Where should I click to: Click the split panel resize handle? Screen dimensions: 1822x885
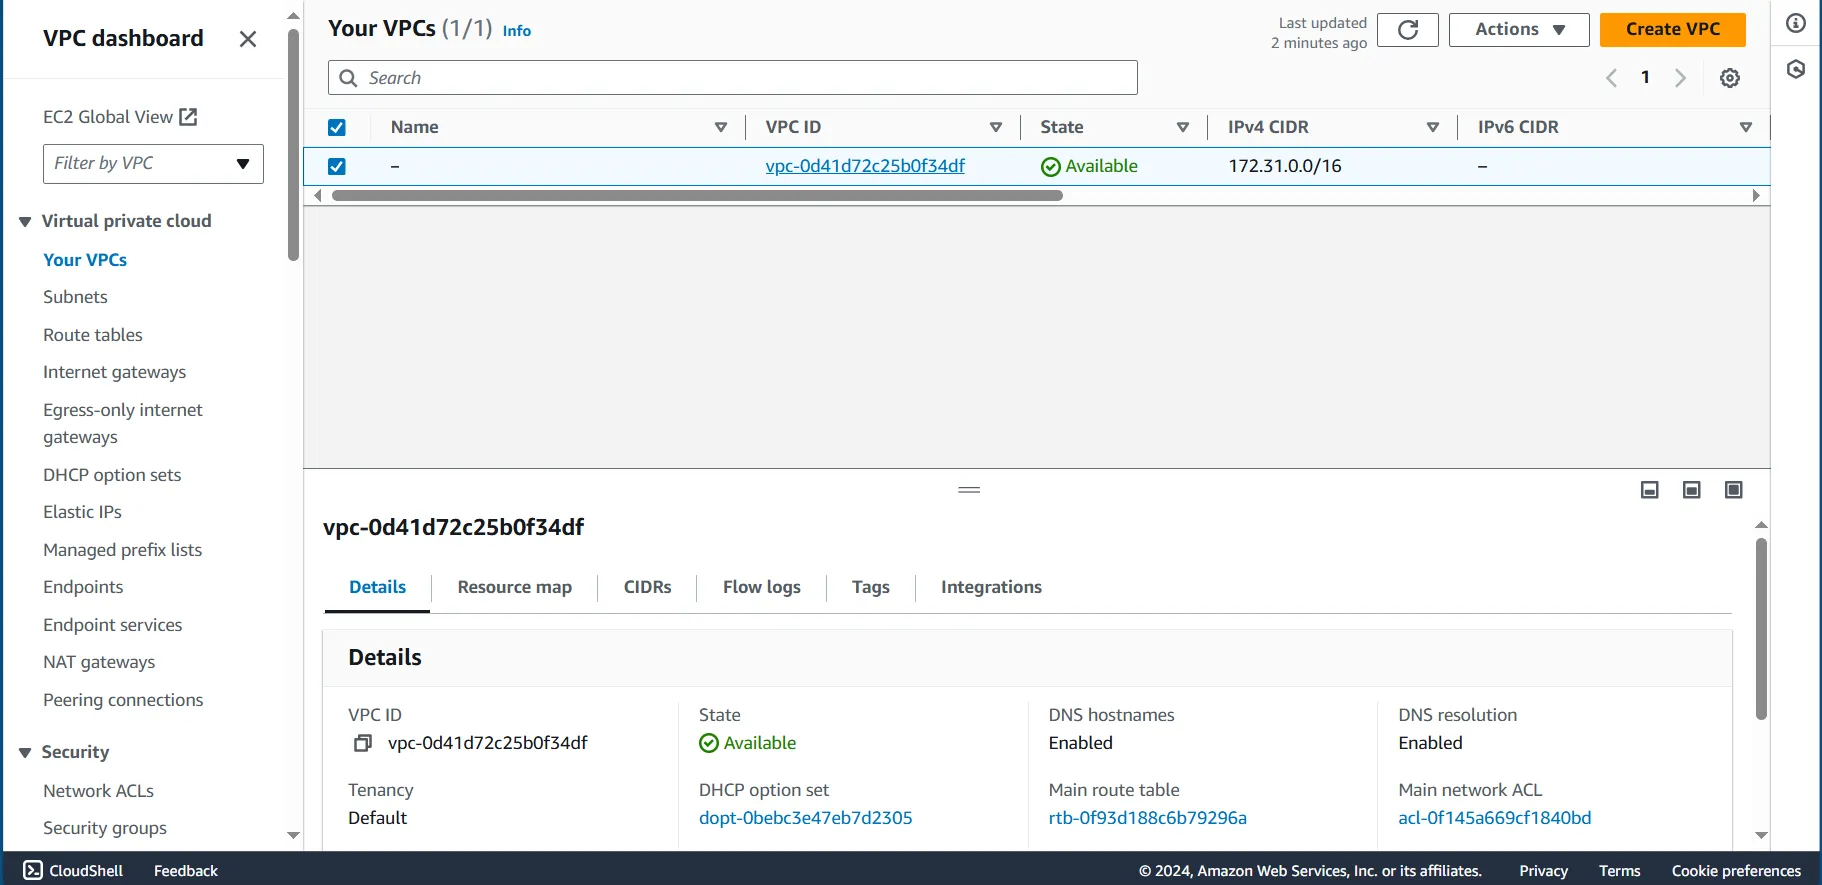[x=969, y=490]
